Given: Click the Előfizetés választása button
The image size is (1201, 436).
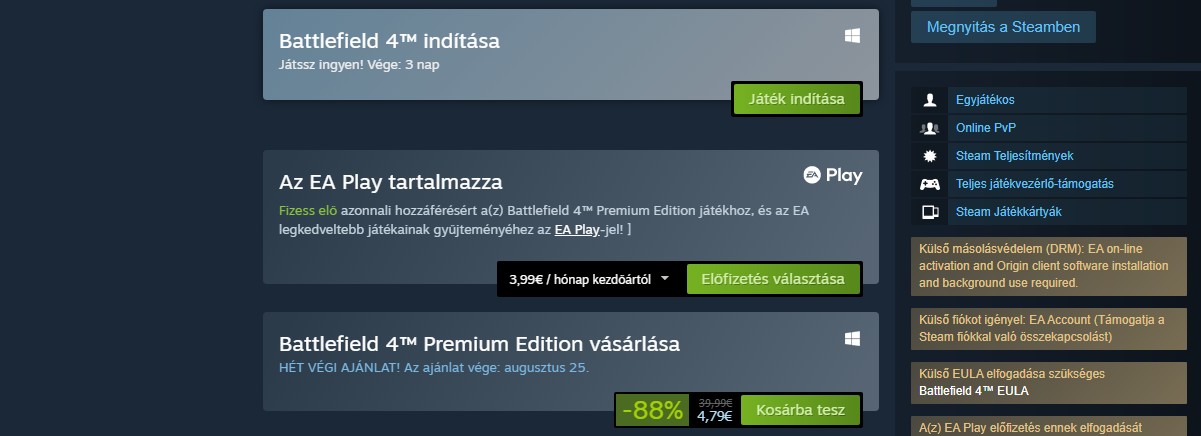Looking at the screenshot, I should click(773, 279).
